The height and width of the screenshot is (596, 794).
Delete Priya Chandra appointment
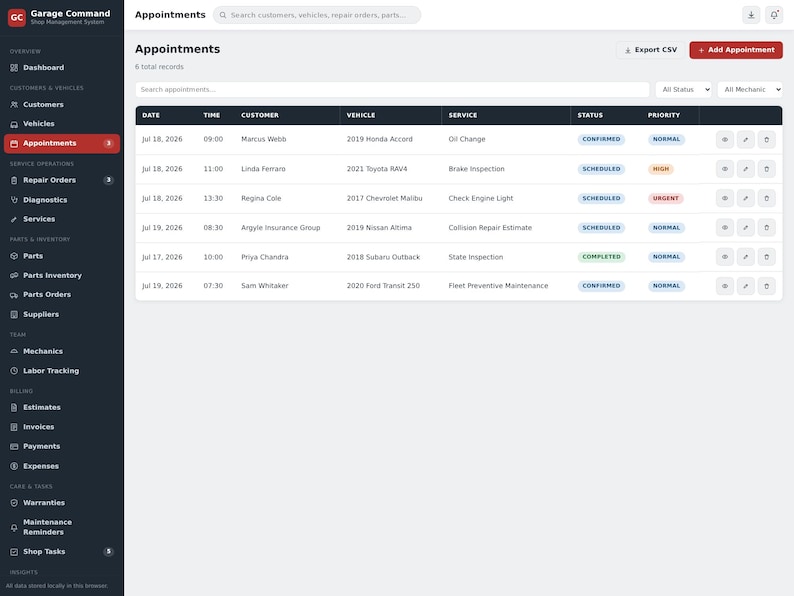(766, 257)
